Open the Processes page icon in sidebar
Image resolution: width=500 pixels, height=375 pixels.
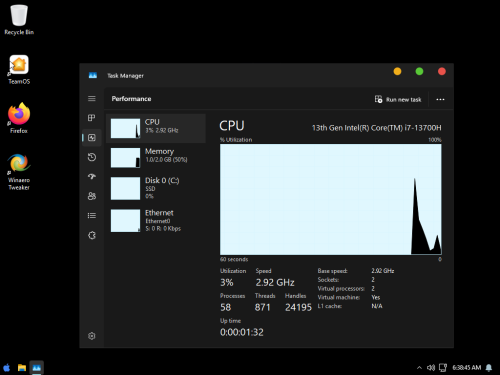click(92, 118)
